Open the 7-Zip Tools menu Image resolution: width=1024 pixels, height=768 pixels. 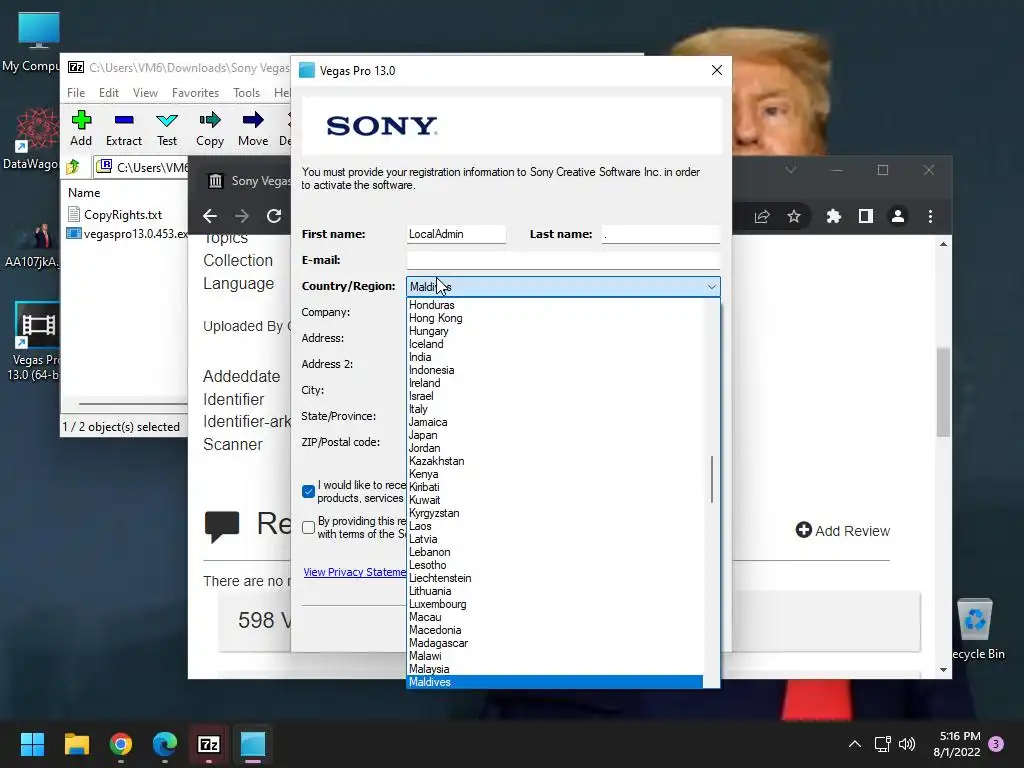246,93
